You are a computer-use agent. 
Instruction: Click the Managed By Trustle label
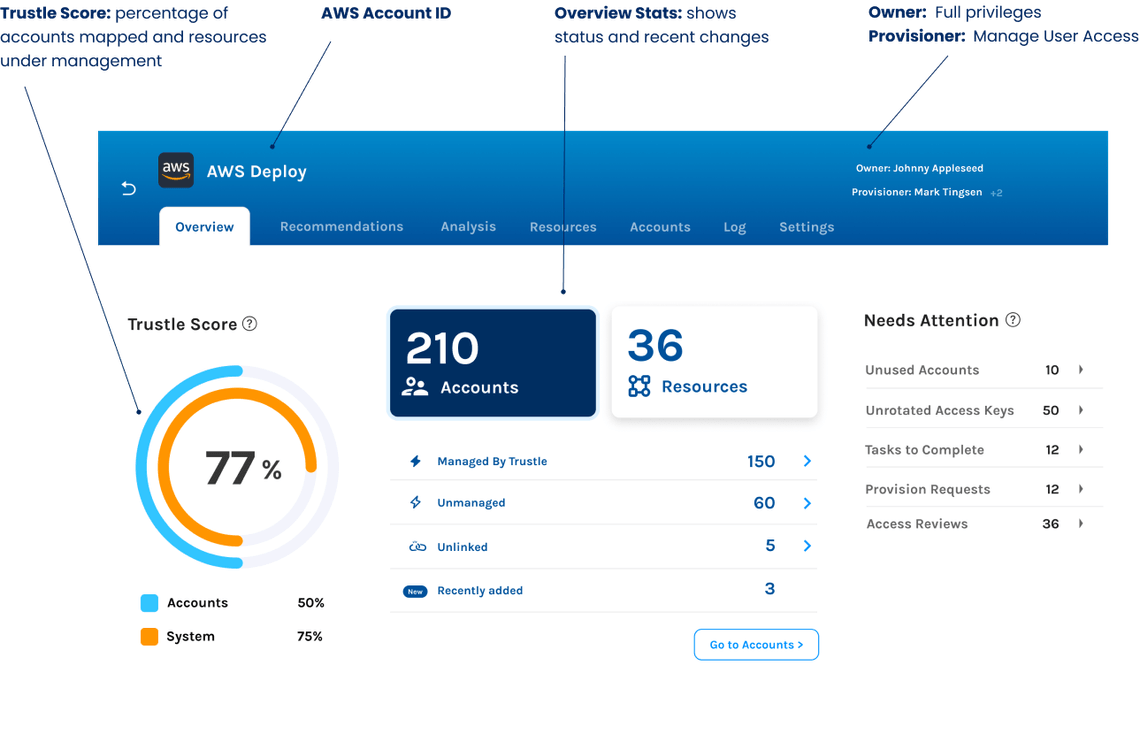pos(492,461)
